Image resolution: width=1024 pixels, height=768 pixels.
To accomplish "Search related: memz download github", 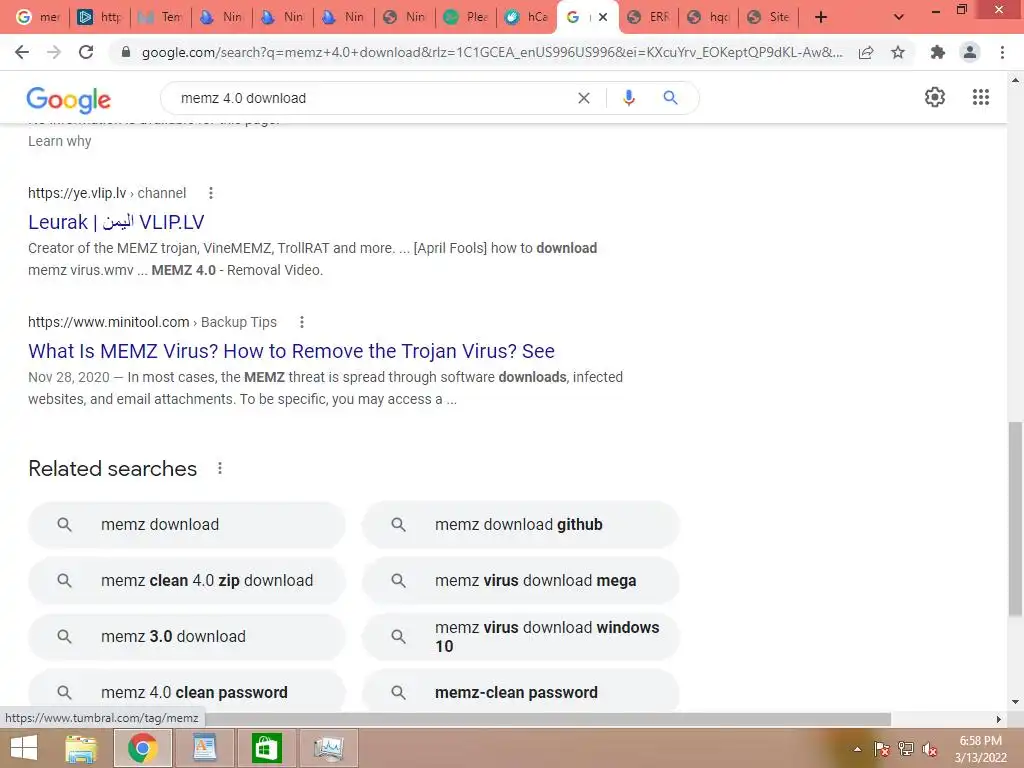I will click(520, 524).
